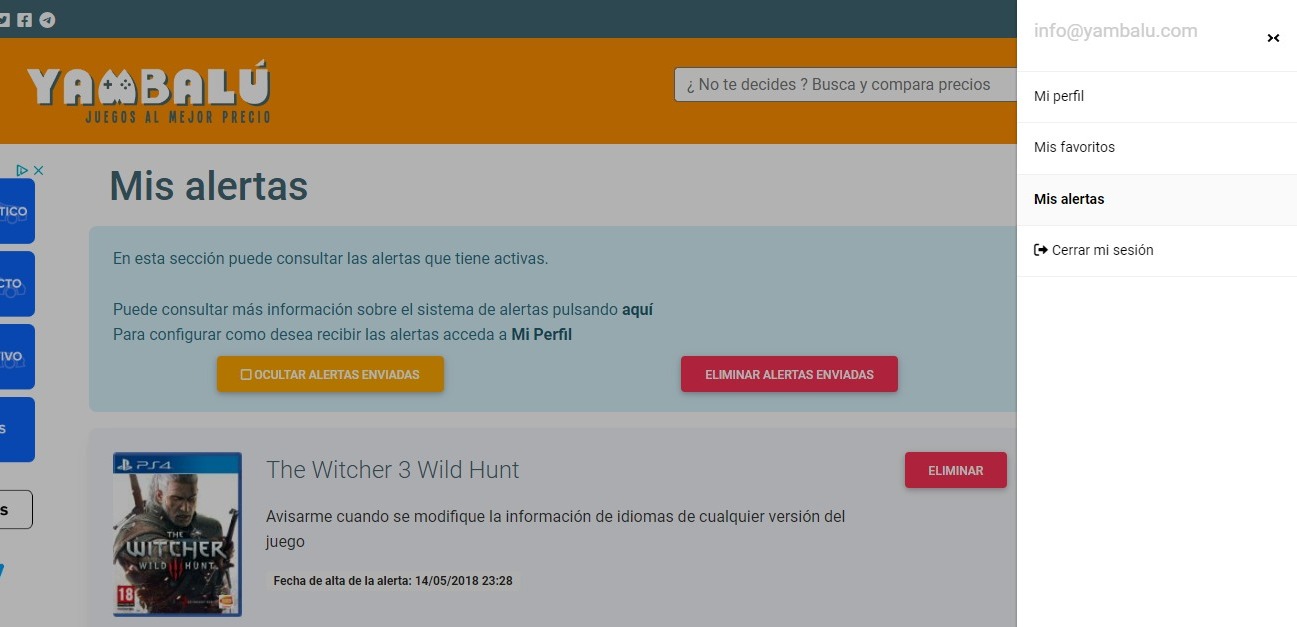Follow the 'aquí' alert info link
The width and height of the screenshot is (1297, 627).
pos(637,310)
